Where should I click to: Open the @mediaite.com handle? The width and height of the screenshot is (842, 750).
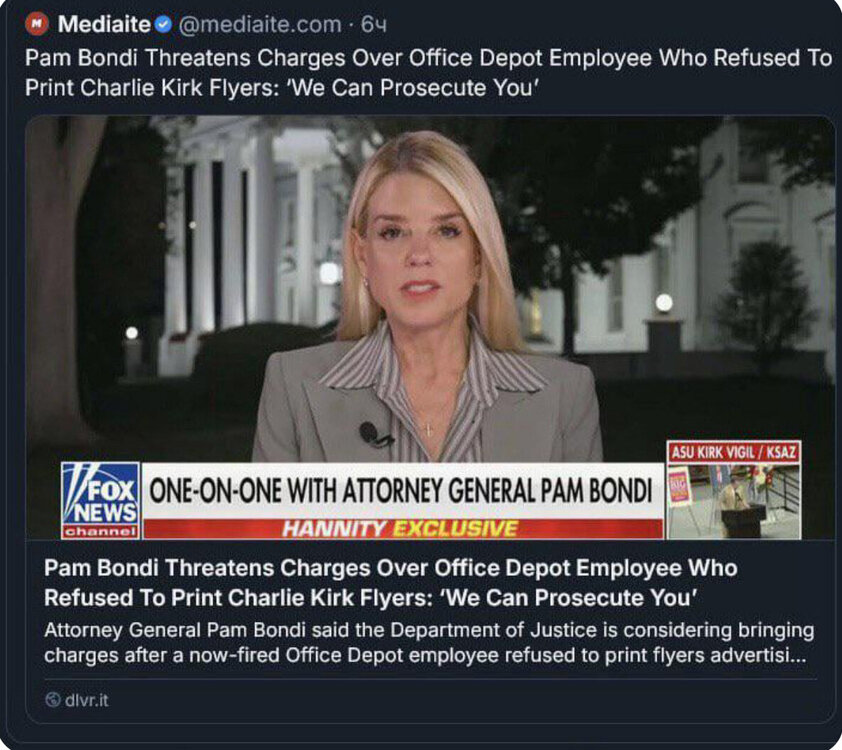(259, 24)
